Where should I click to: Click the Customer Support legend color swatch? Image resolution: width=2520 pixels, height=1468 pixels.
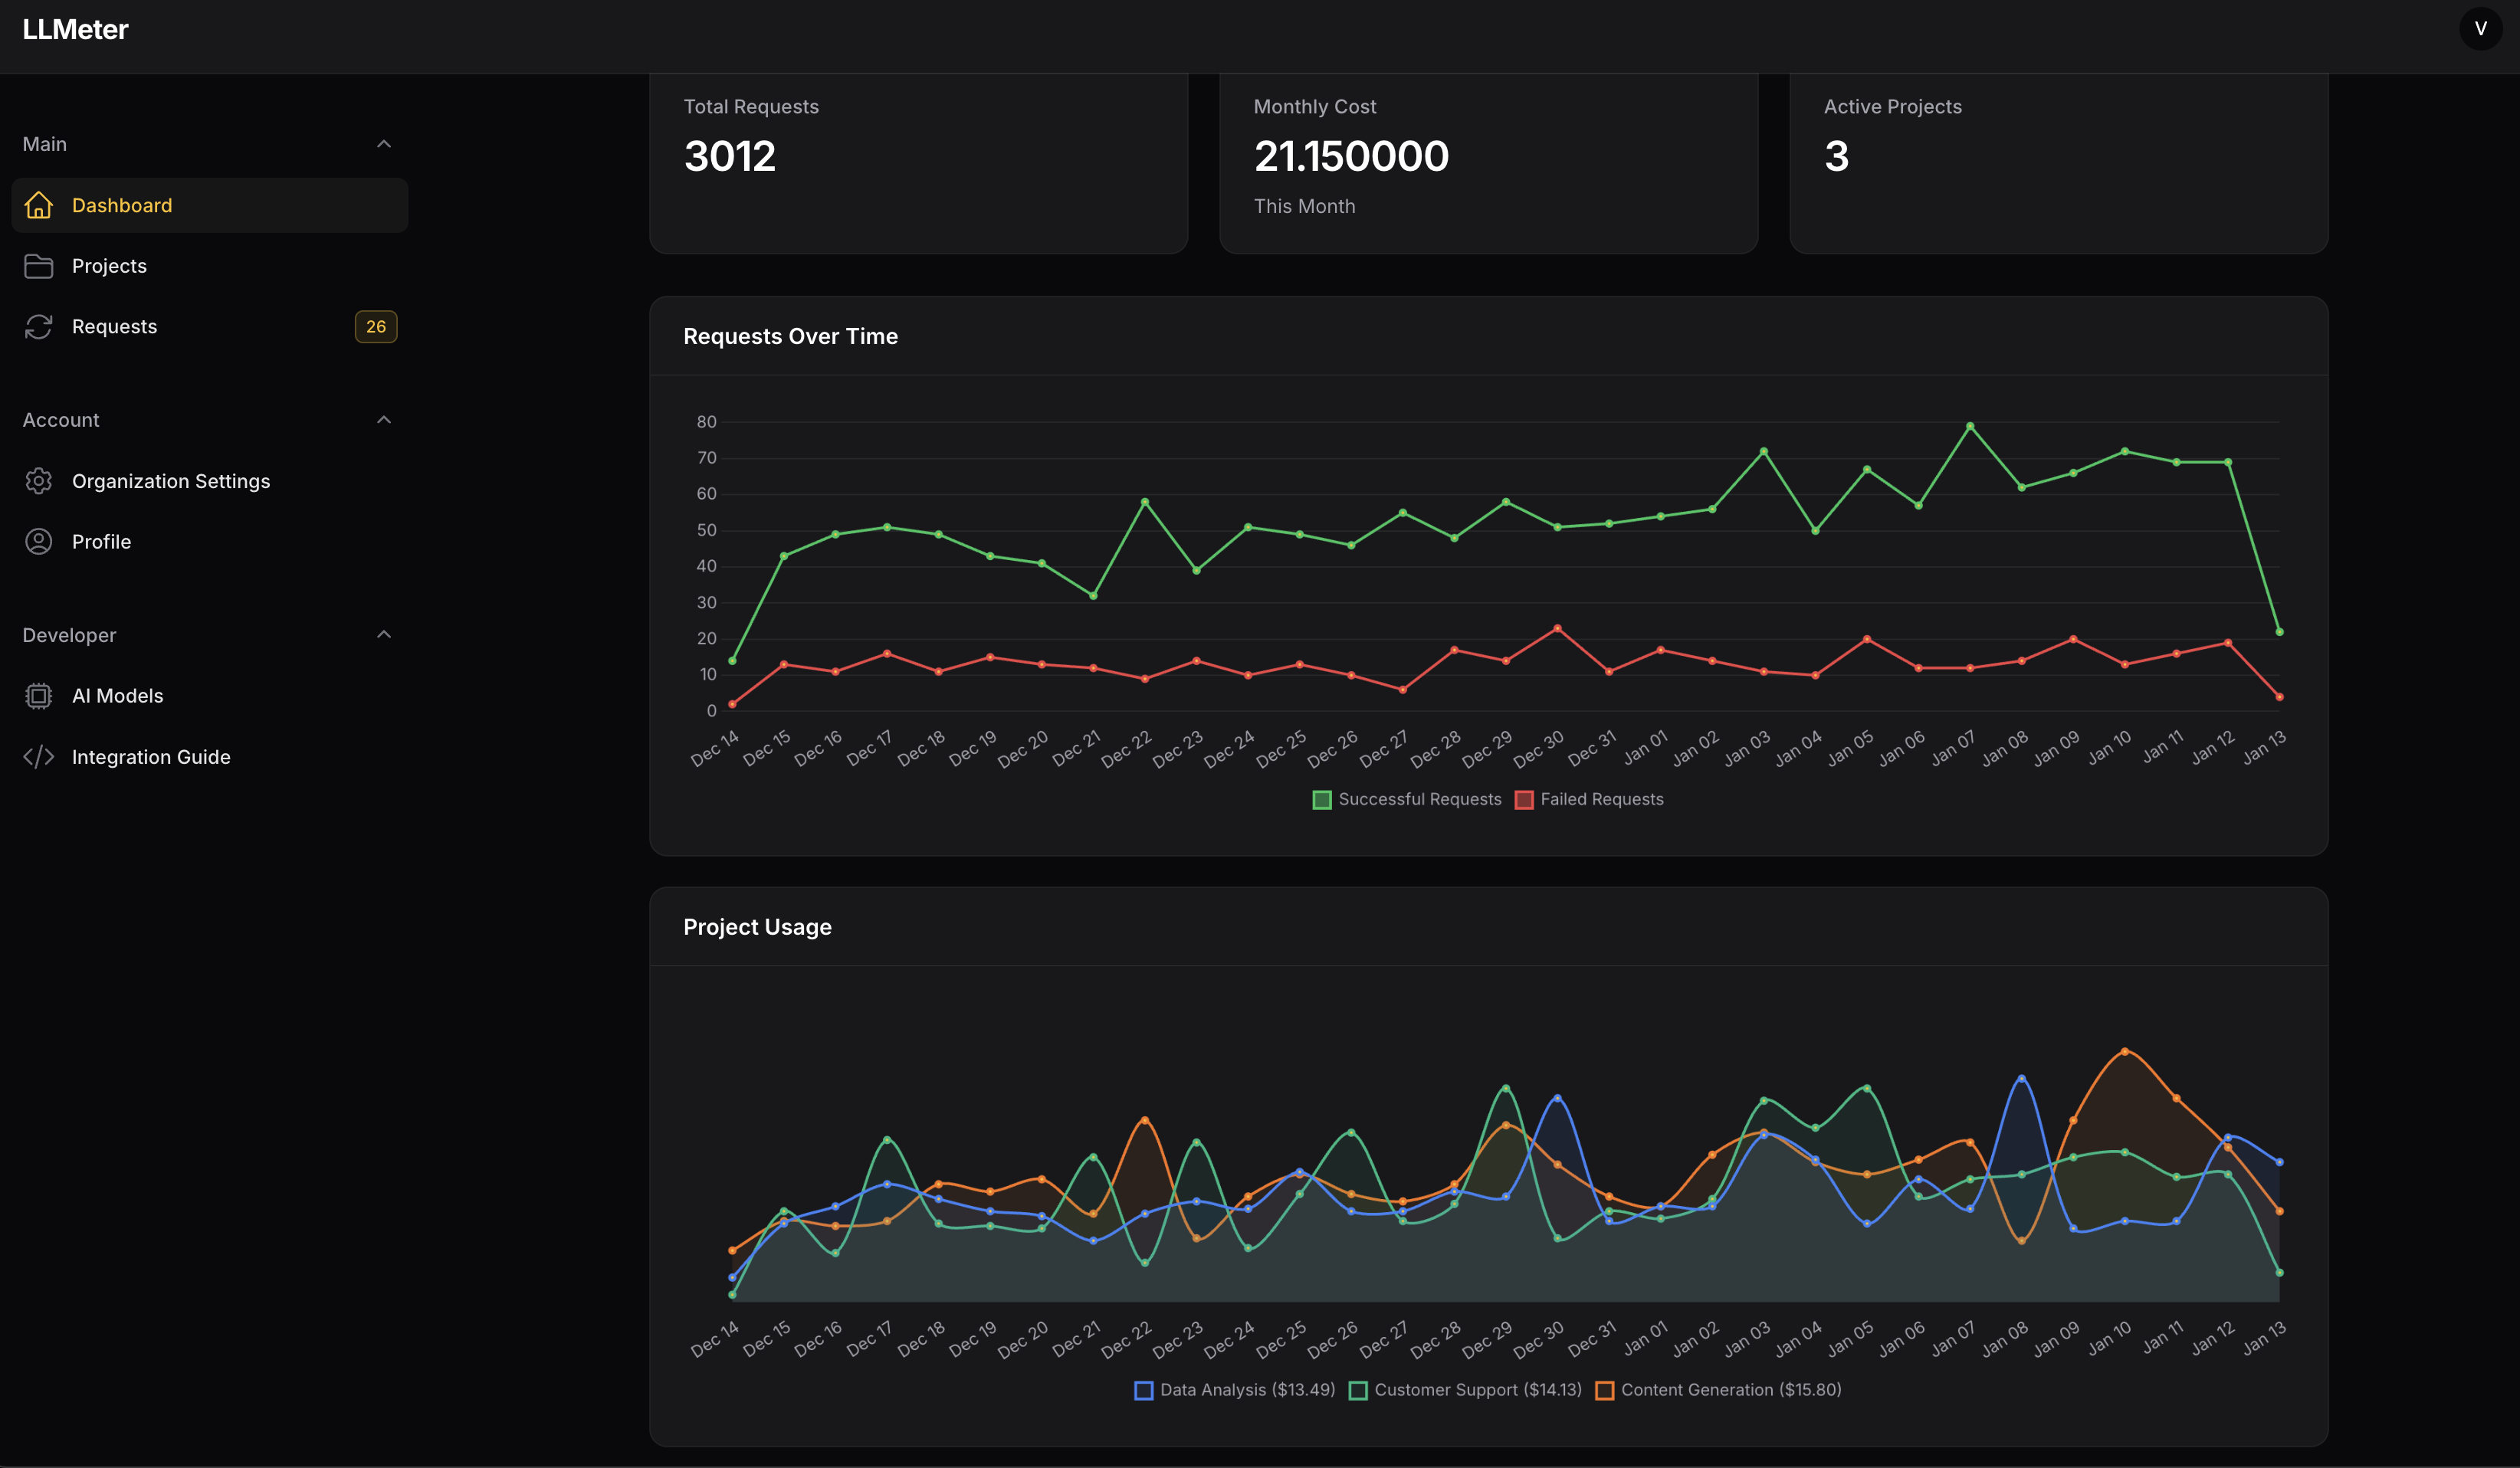(1356, 1390)
